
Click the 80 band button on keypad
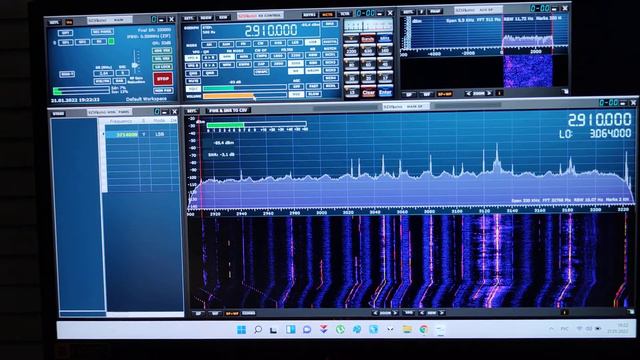click(x=351, y=64)
